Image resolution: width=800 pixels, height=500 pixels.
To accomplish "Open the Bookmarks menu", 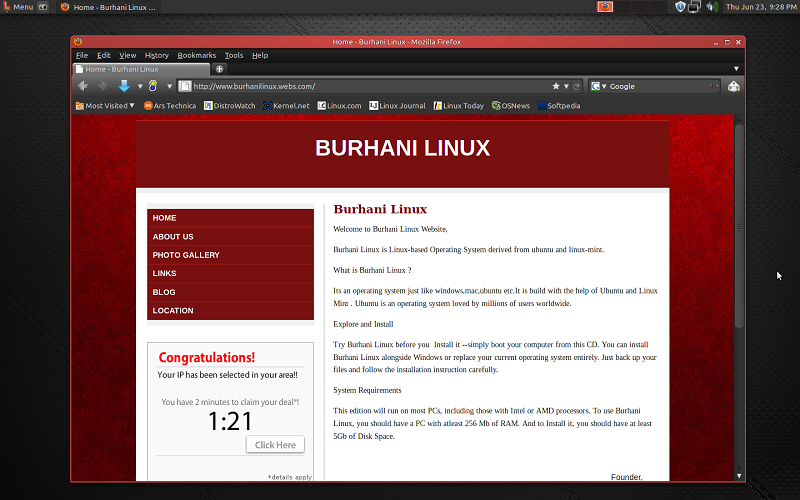I will 196,55.
